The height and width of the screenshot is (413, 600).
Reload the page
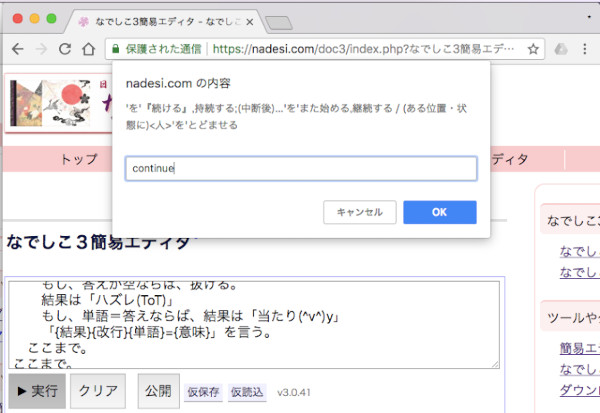coord(65,49)
